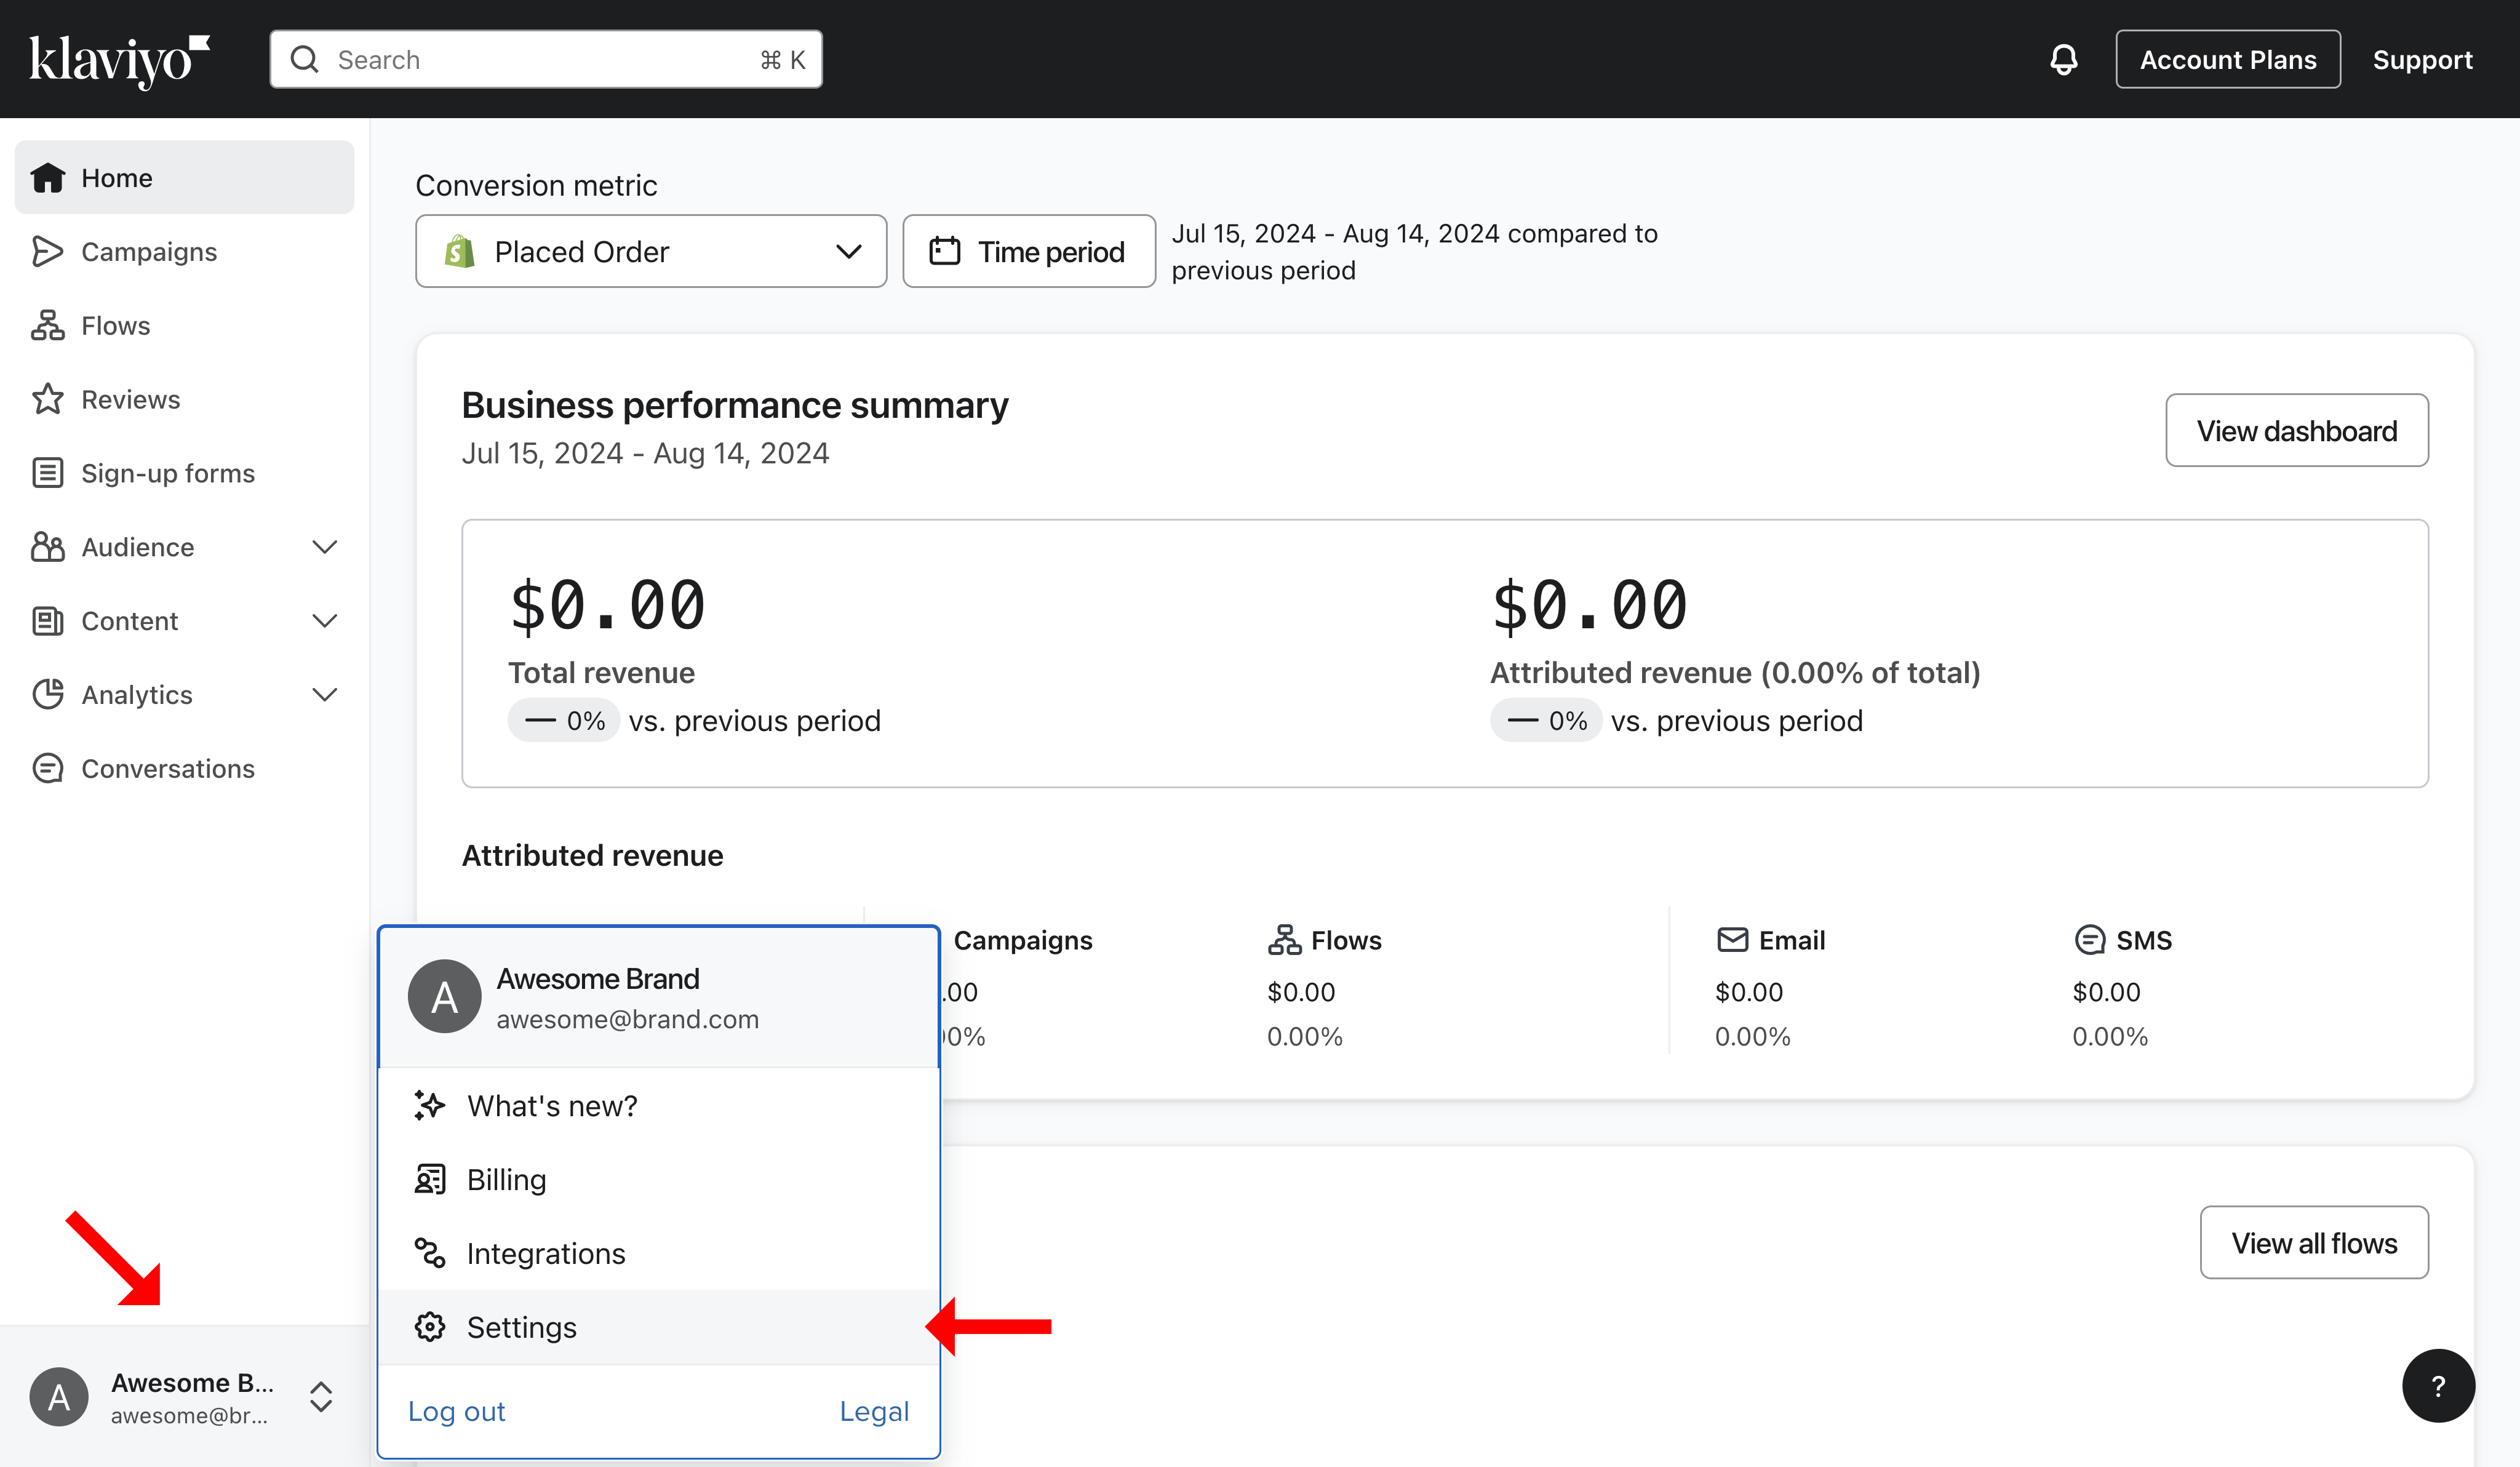Expand the Audience section chevron

pyautogui.click(x=325, y=547)
